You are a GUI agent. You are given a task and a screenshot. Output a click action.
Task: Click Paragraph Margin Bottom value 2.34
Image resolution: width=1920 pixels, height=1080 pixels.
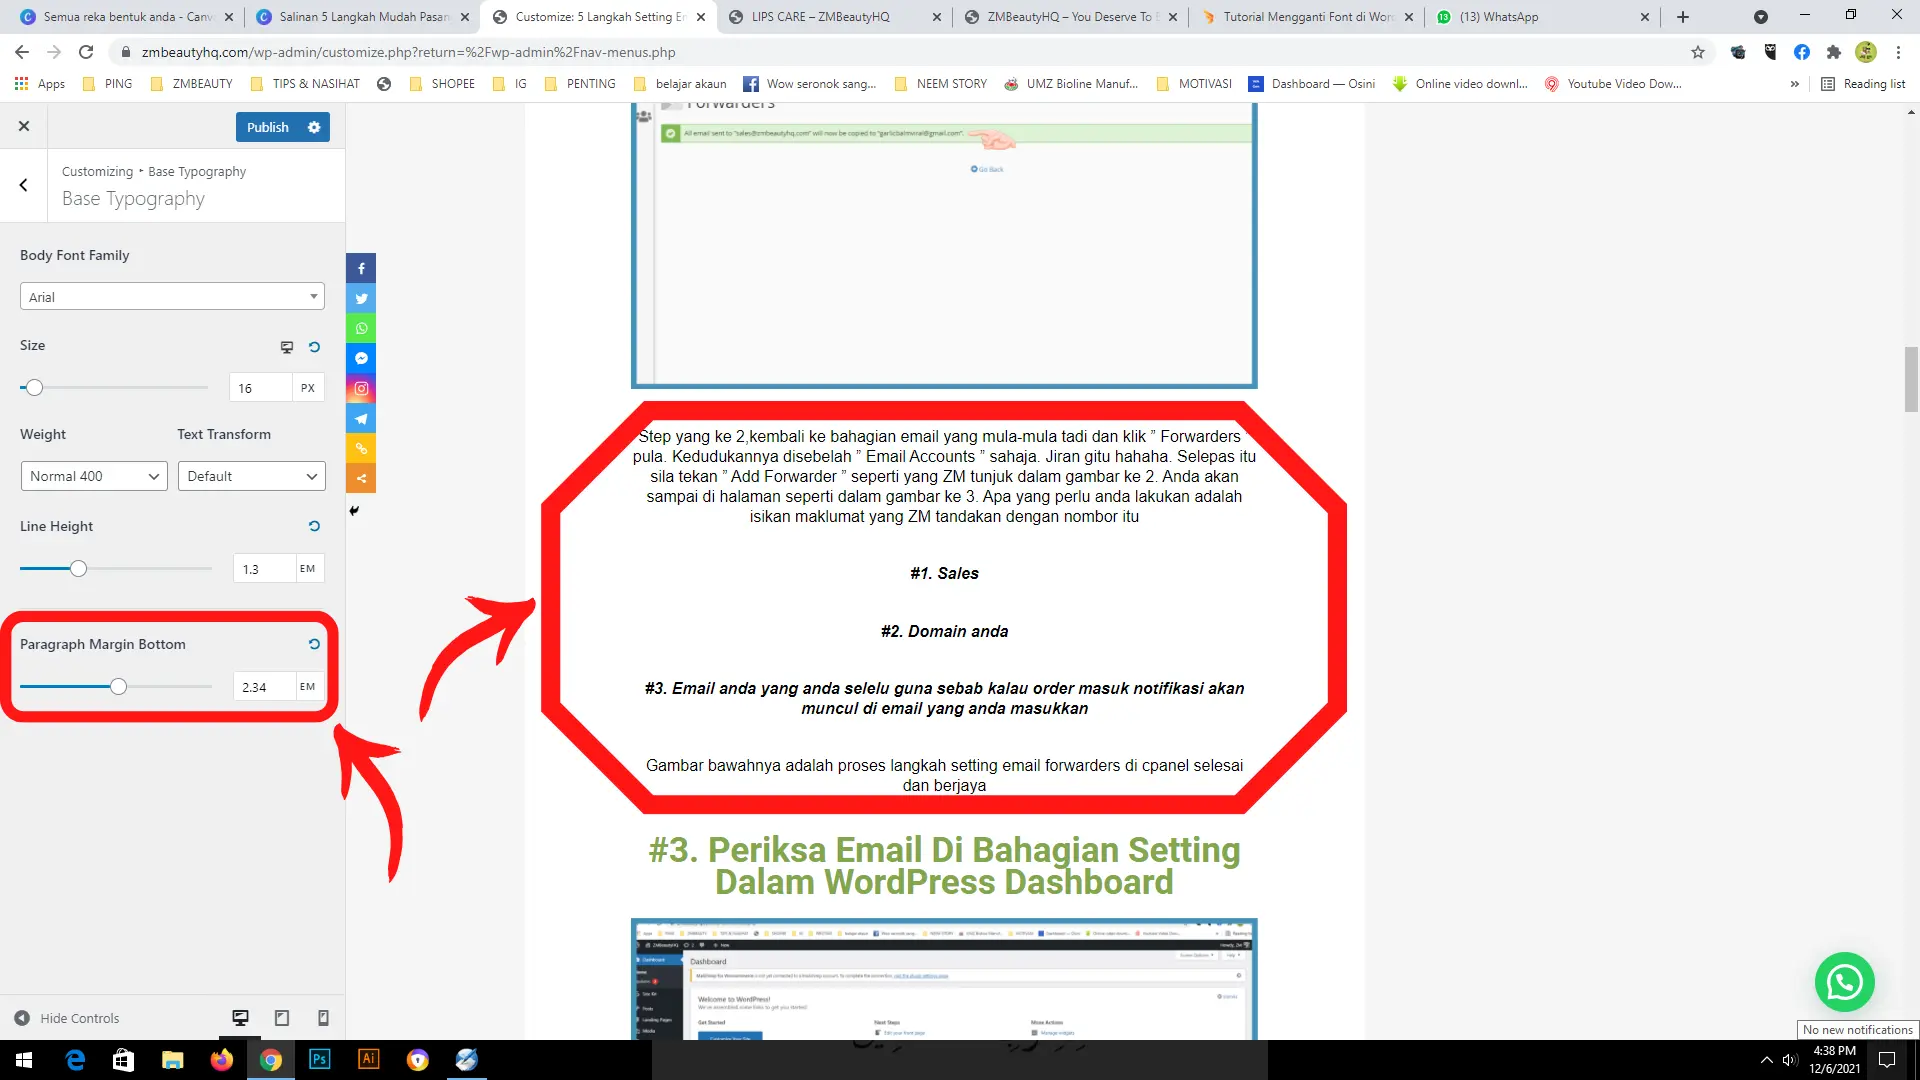point(264,687)
